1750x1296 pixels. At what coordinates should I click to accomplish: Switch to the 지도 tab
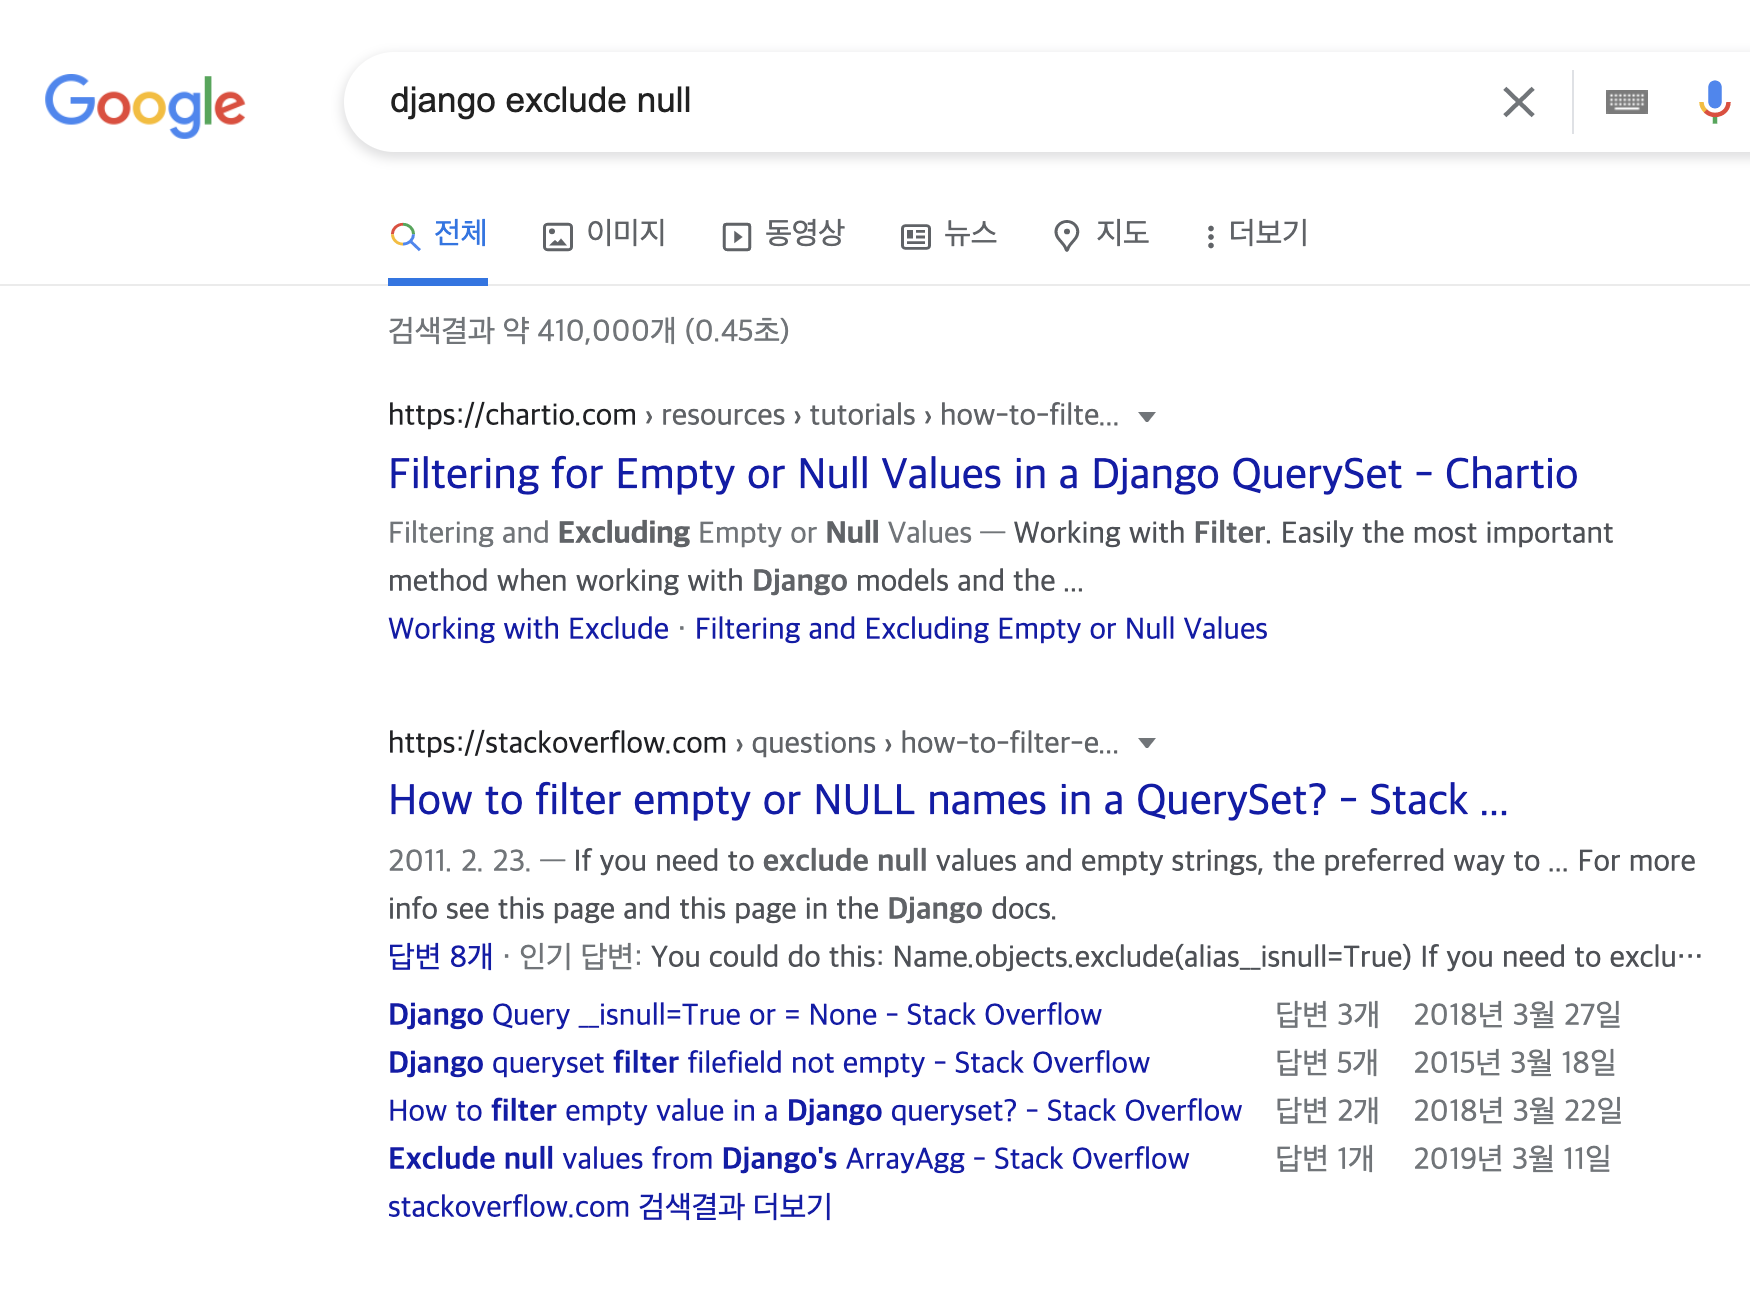click(1101, 234)
